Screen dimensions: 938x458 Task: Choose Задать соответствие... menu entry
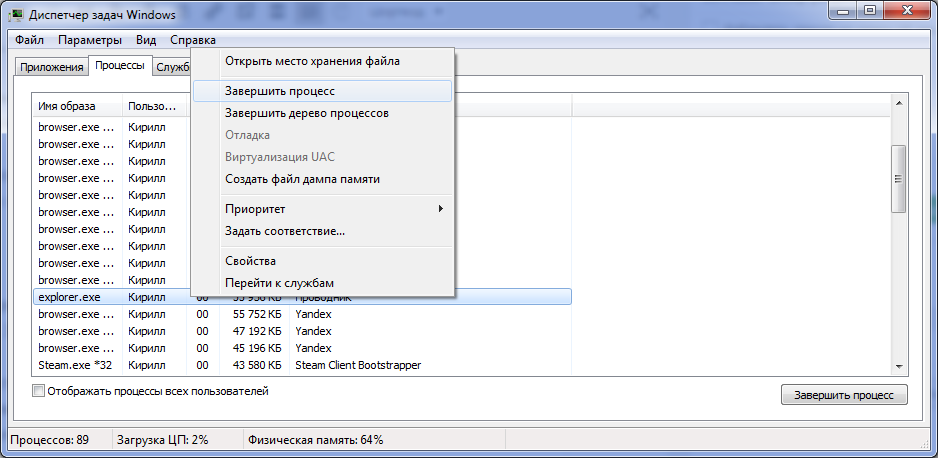(x=322, y=231)
